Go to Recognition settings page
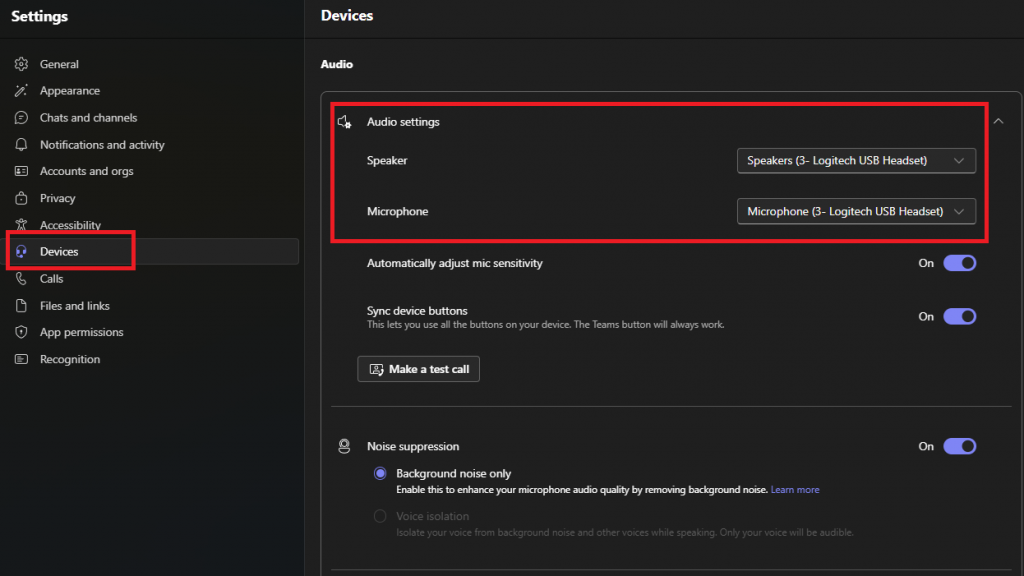The image size is (1024, 576). tap(69, 359)
